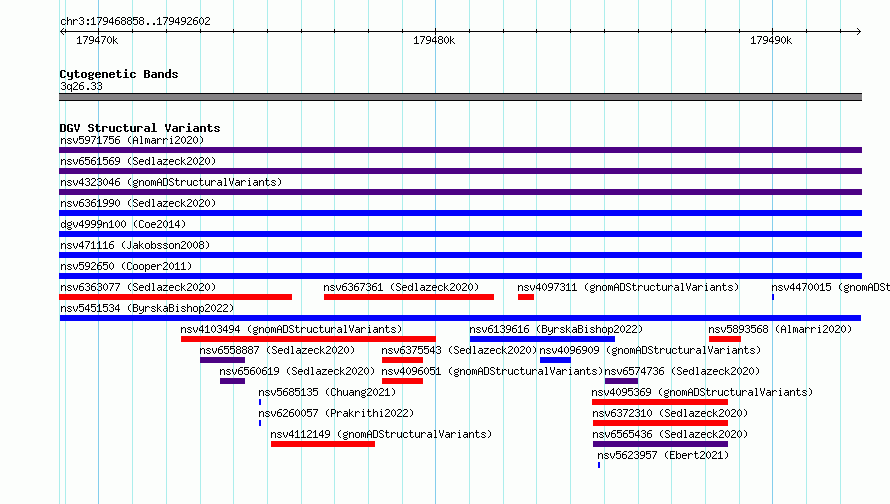Click the left arrow on the ruler

(x=63, y=31)
